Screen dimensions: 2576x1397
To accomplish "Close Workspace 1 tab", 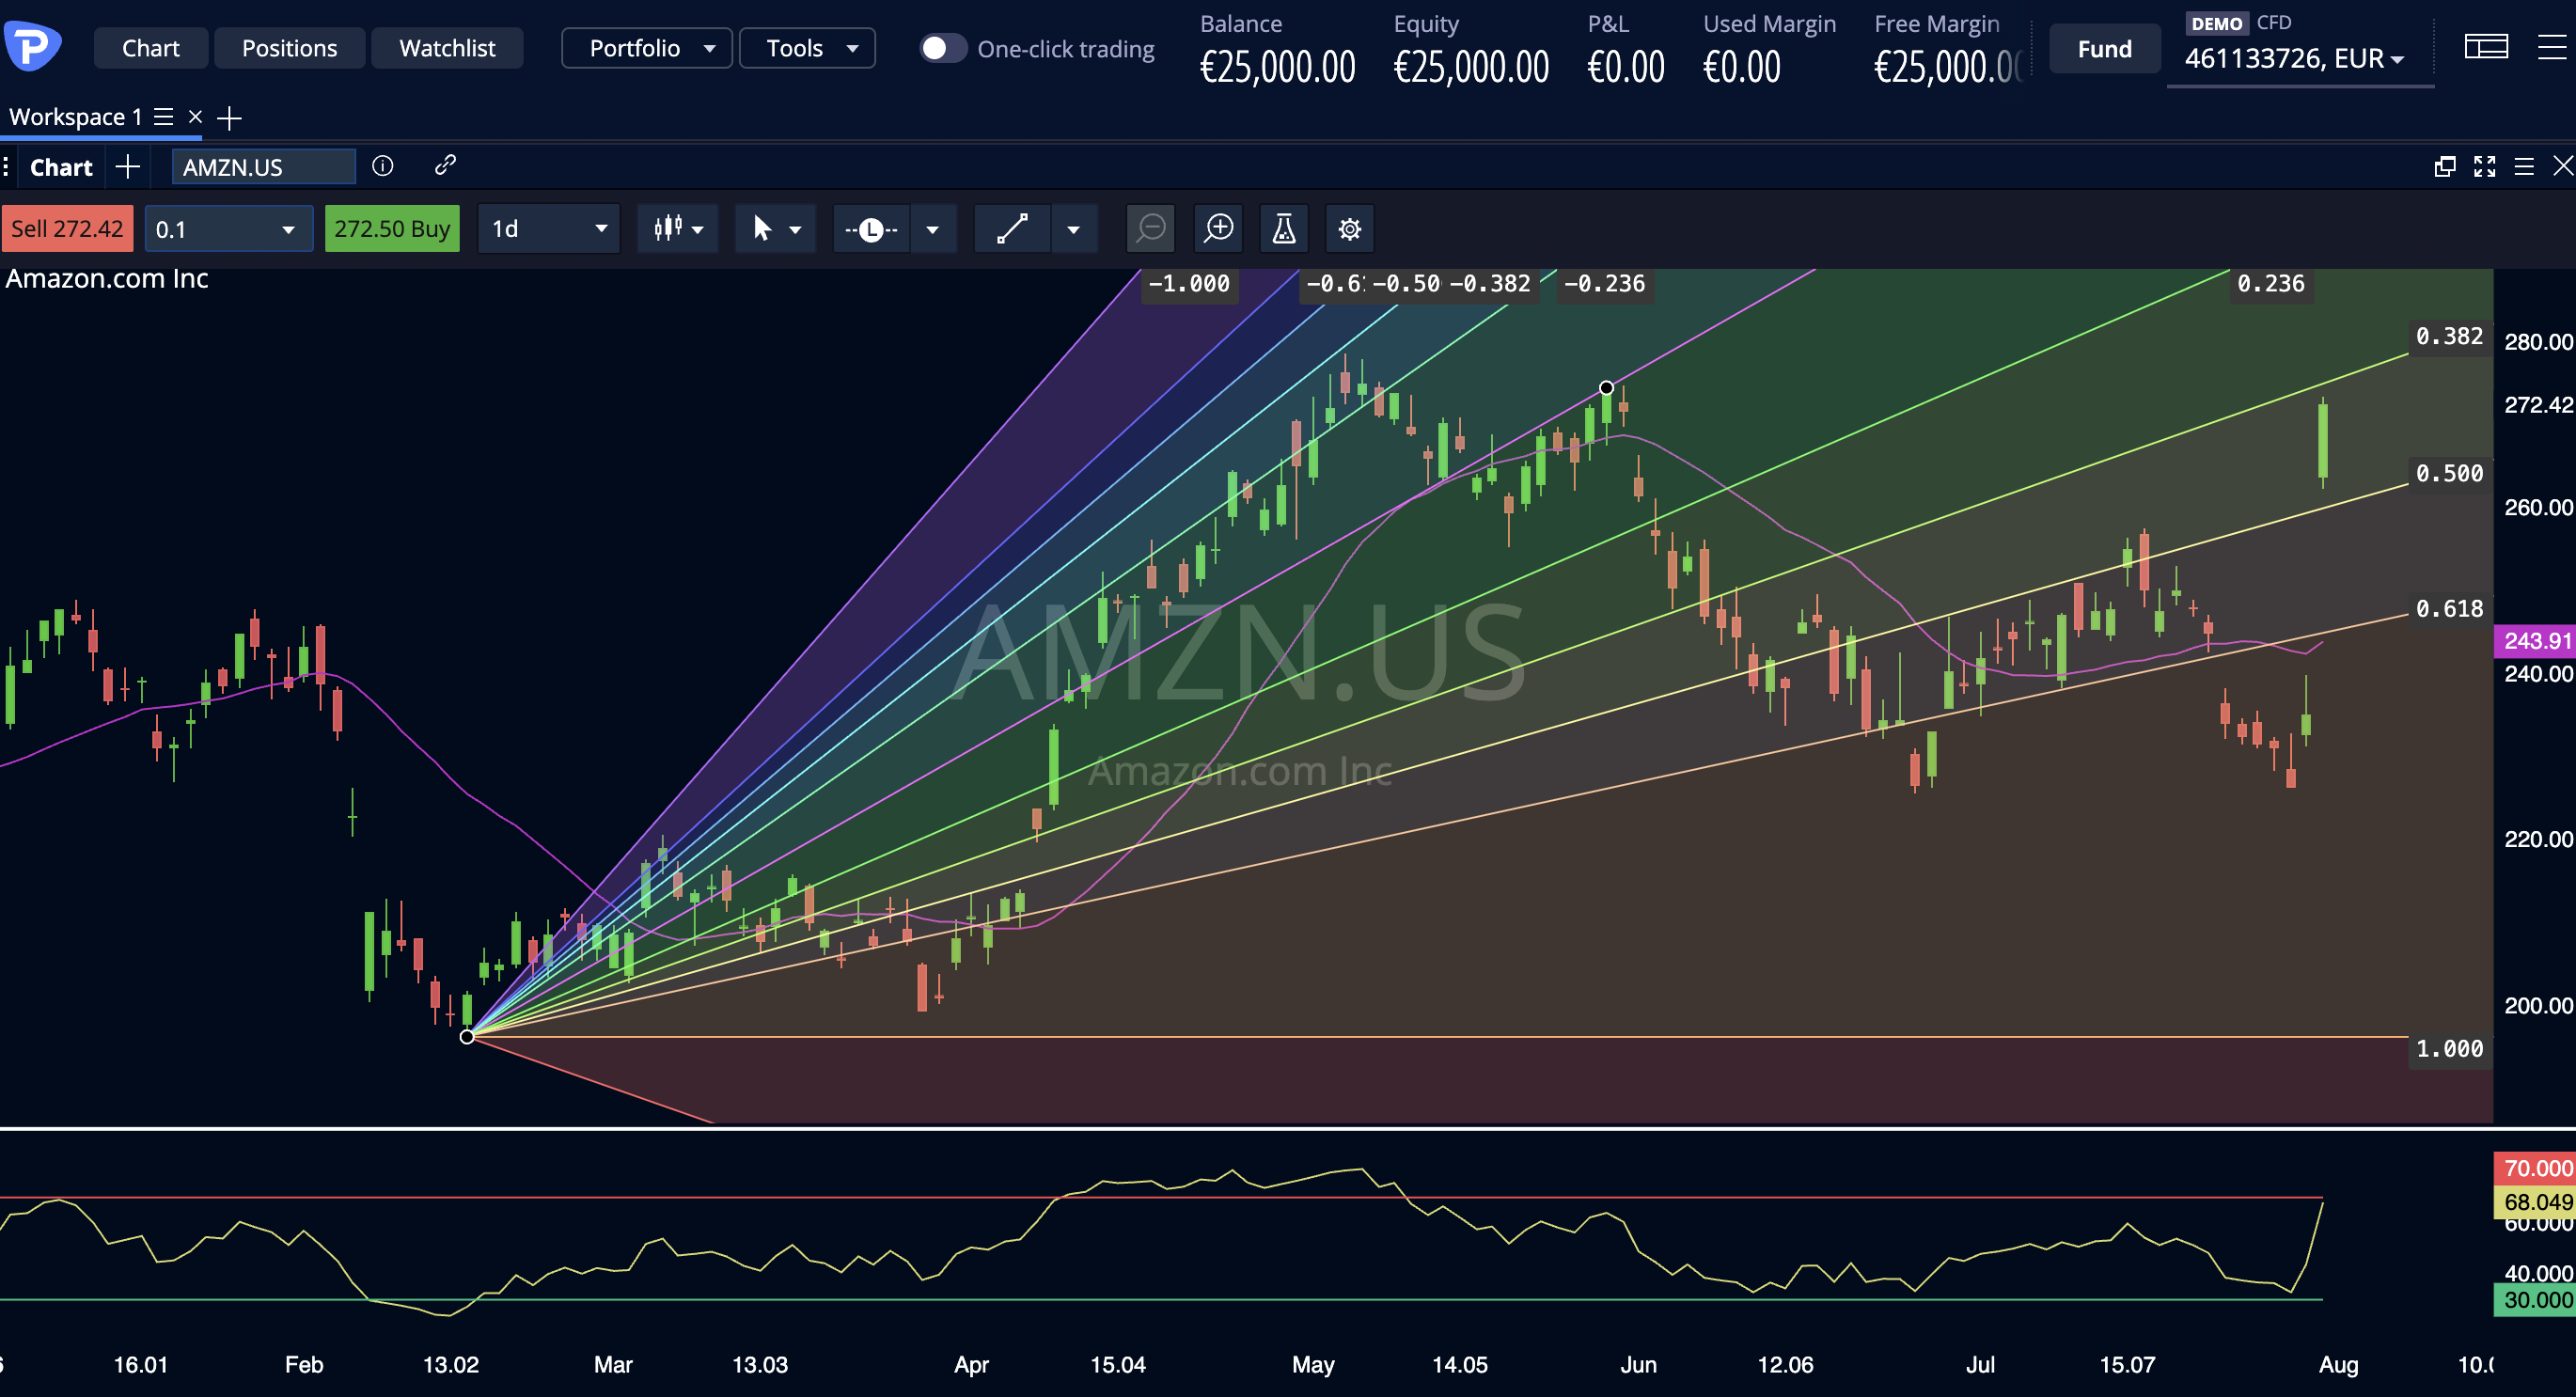I will point(196,117).
